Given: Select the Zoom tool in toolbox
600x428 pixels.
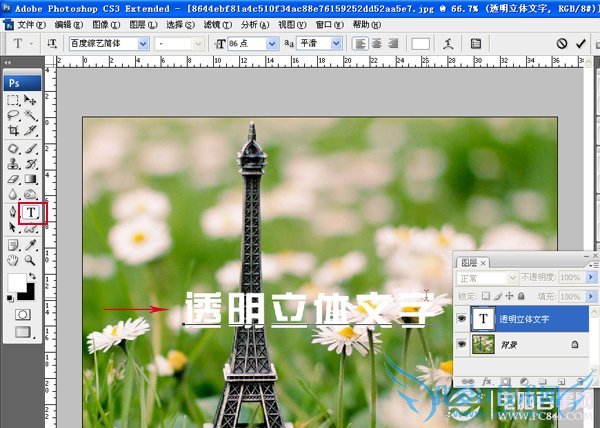Looking at the screenshot, I should pos(31,261).
